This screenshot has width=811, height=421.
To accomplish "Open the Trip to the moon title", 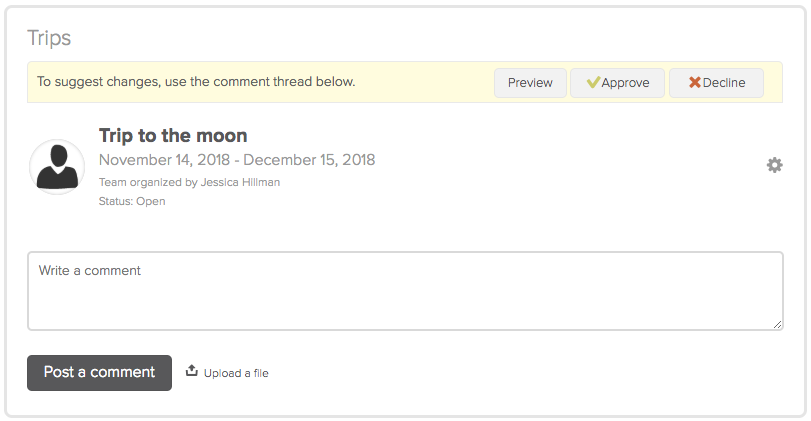I will [173, 136].
